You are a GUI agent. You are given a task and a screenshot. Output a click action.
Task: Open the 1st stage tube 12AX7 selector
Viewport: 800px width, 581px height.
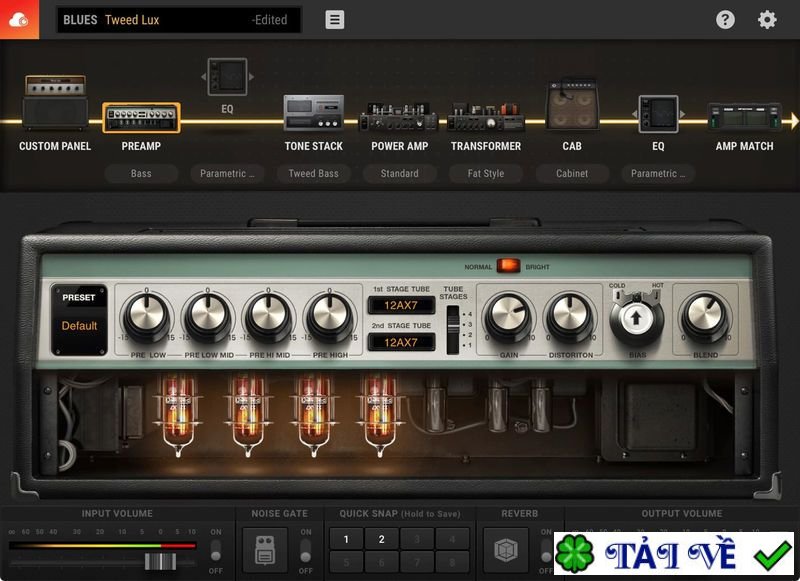point(400,305)
